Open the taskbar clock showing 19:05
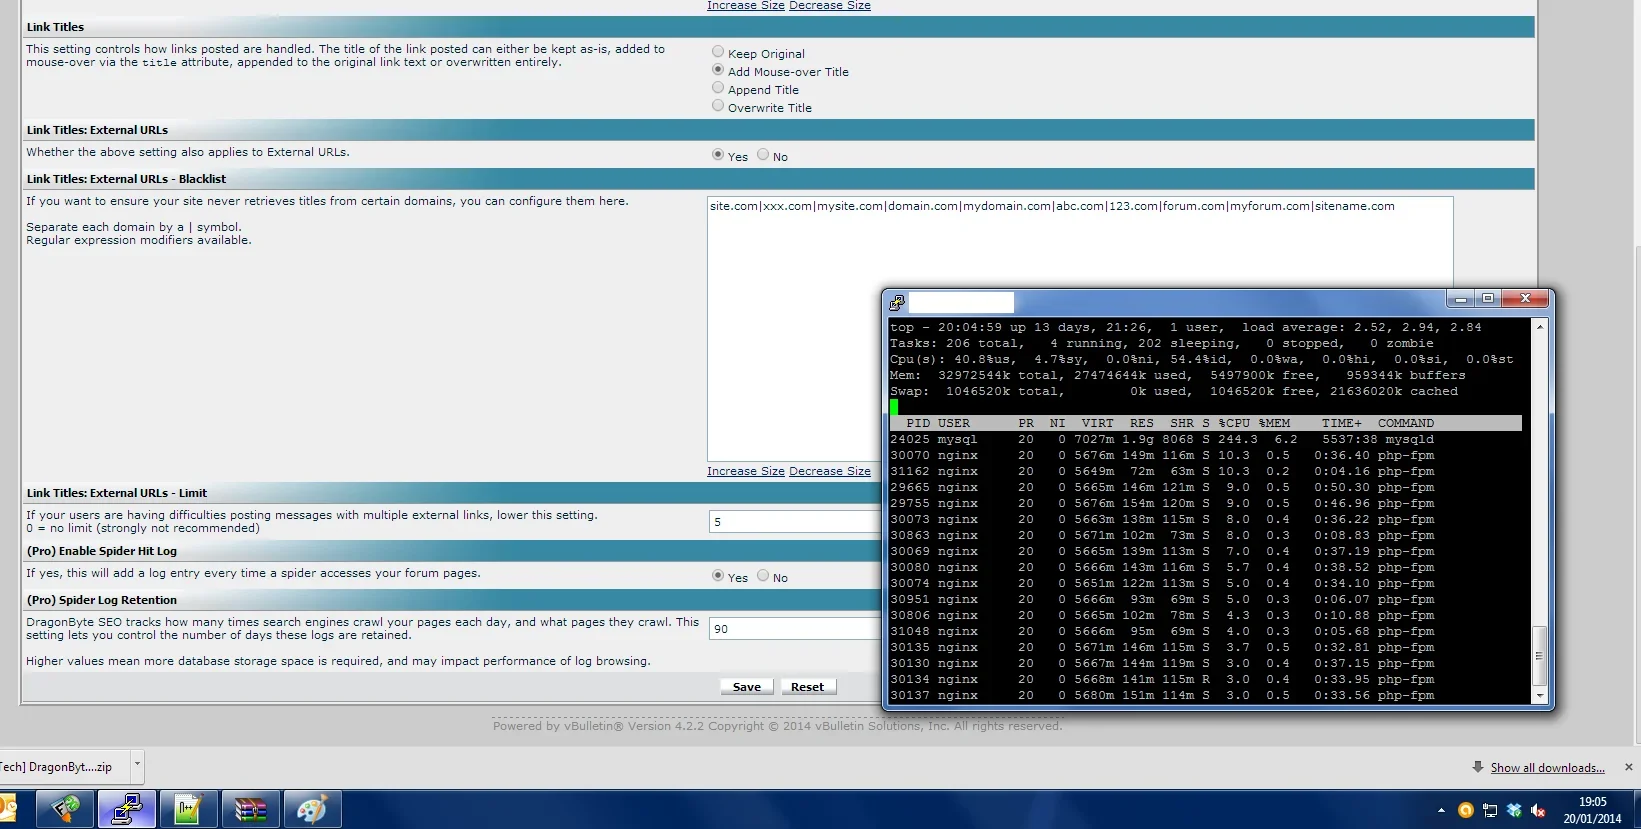The height and width of the screenshot is (829, 1641). [x=1592, y=810]
